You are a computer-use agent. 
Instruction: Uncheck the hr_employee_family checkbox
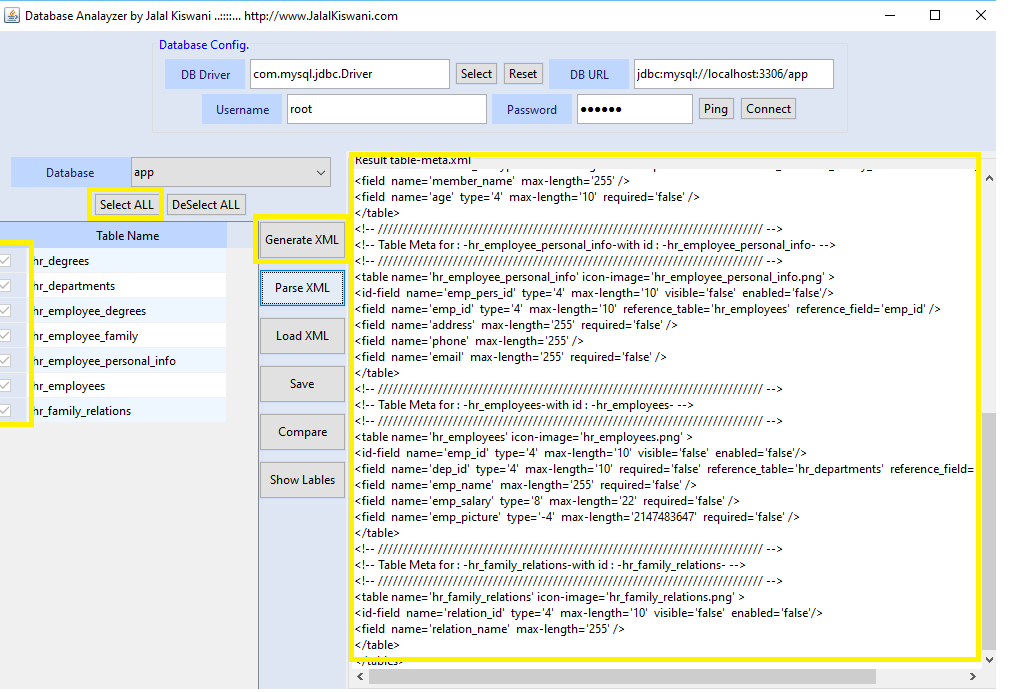(6, 336)
